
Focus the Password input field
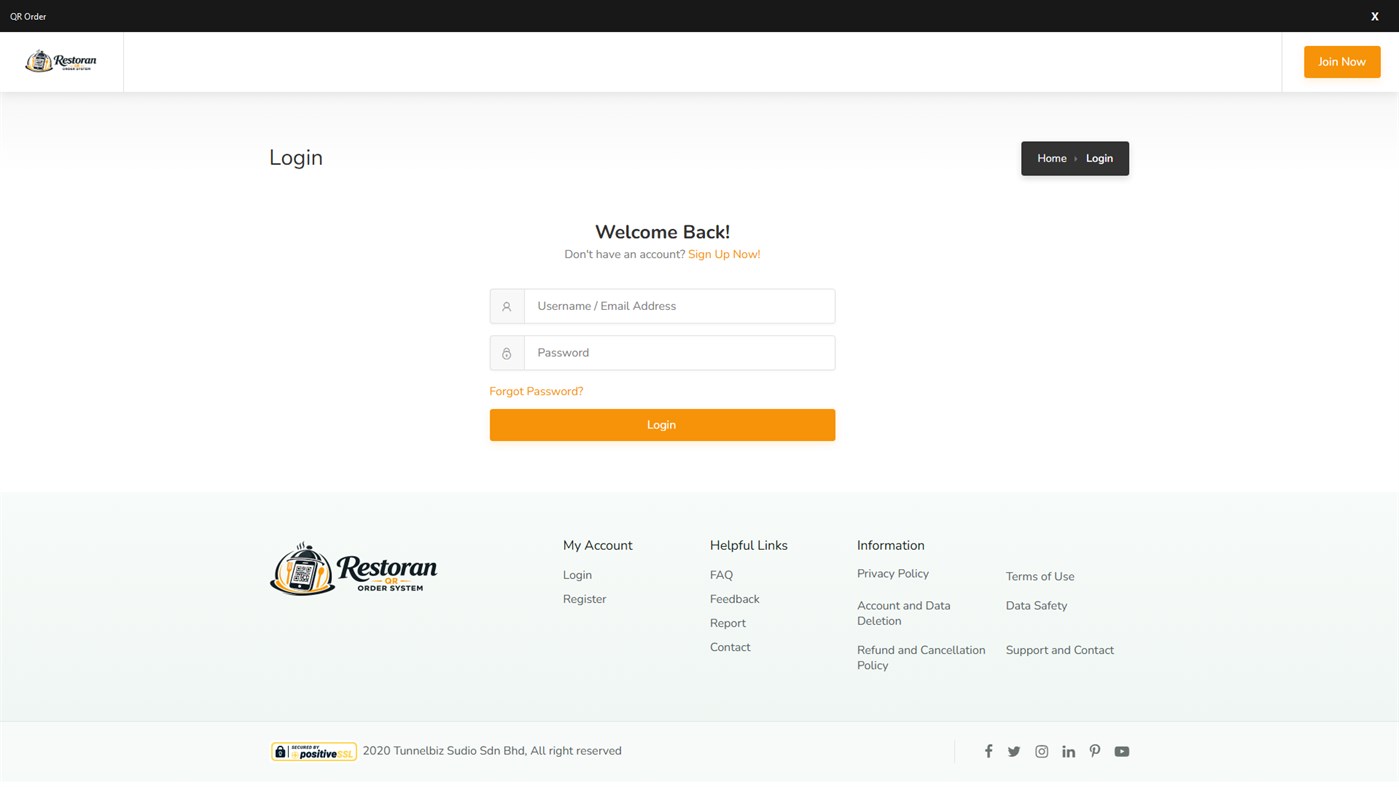click(679, 353)
